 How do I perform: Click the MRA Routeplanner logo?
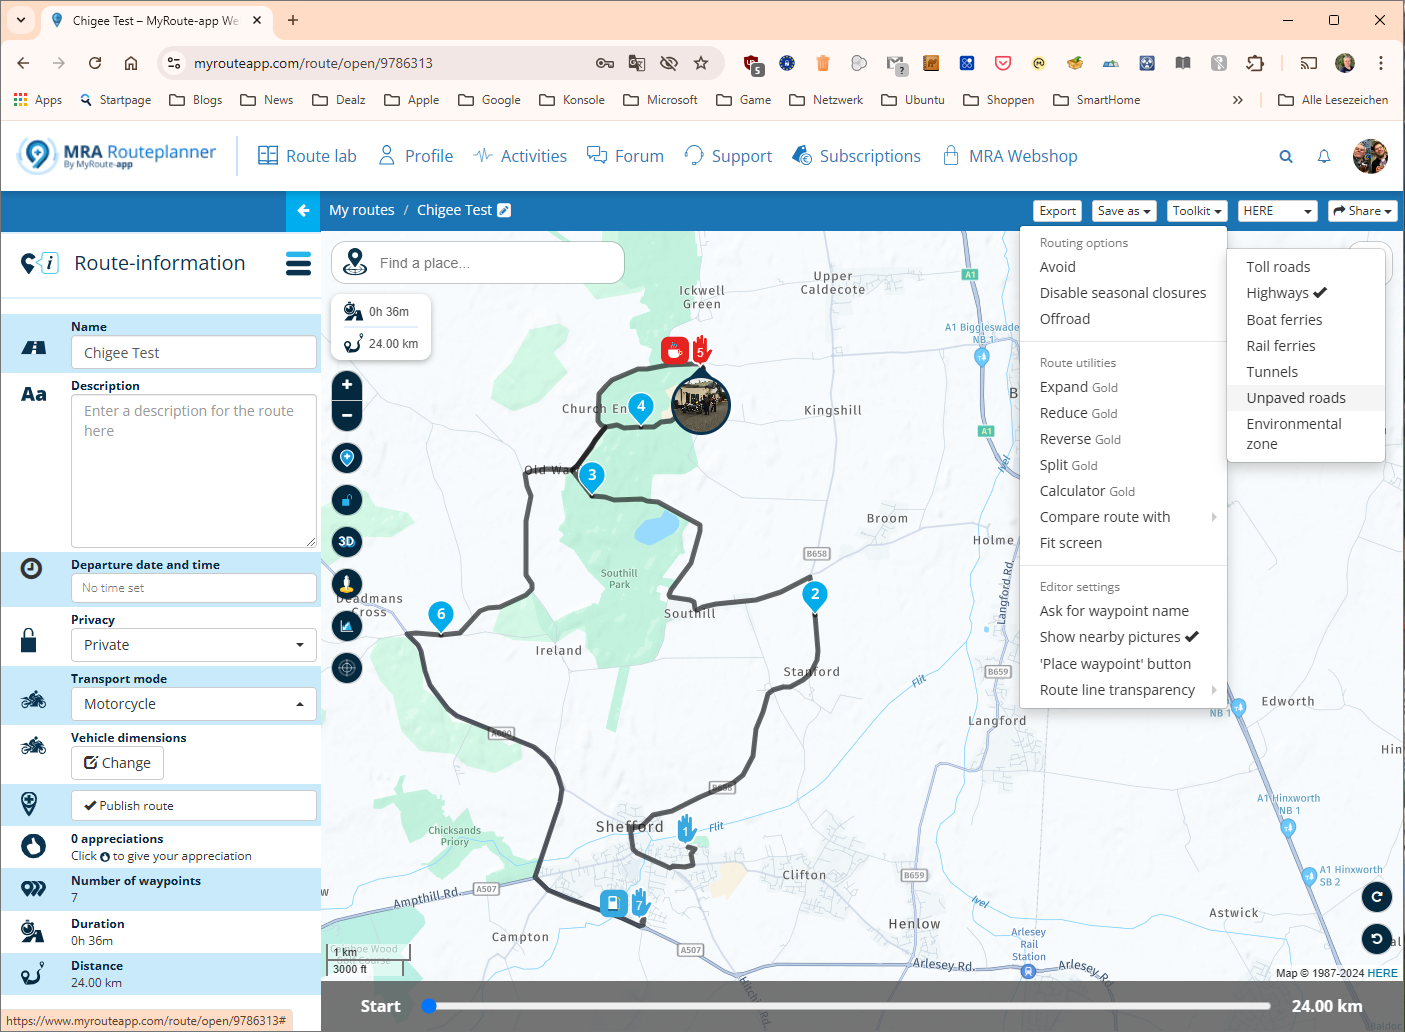tap(117, 156)
